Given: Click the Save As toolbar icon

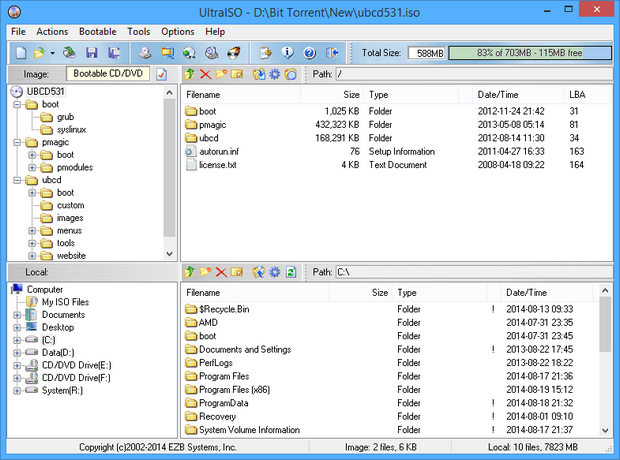Looking at the screenshot, I should (114, 53).
